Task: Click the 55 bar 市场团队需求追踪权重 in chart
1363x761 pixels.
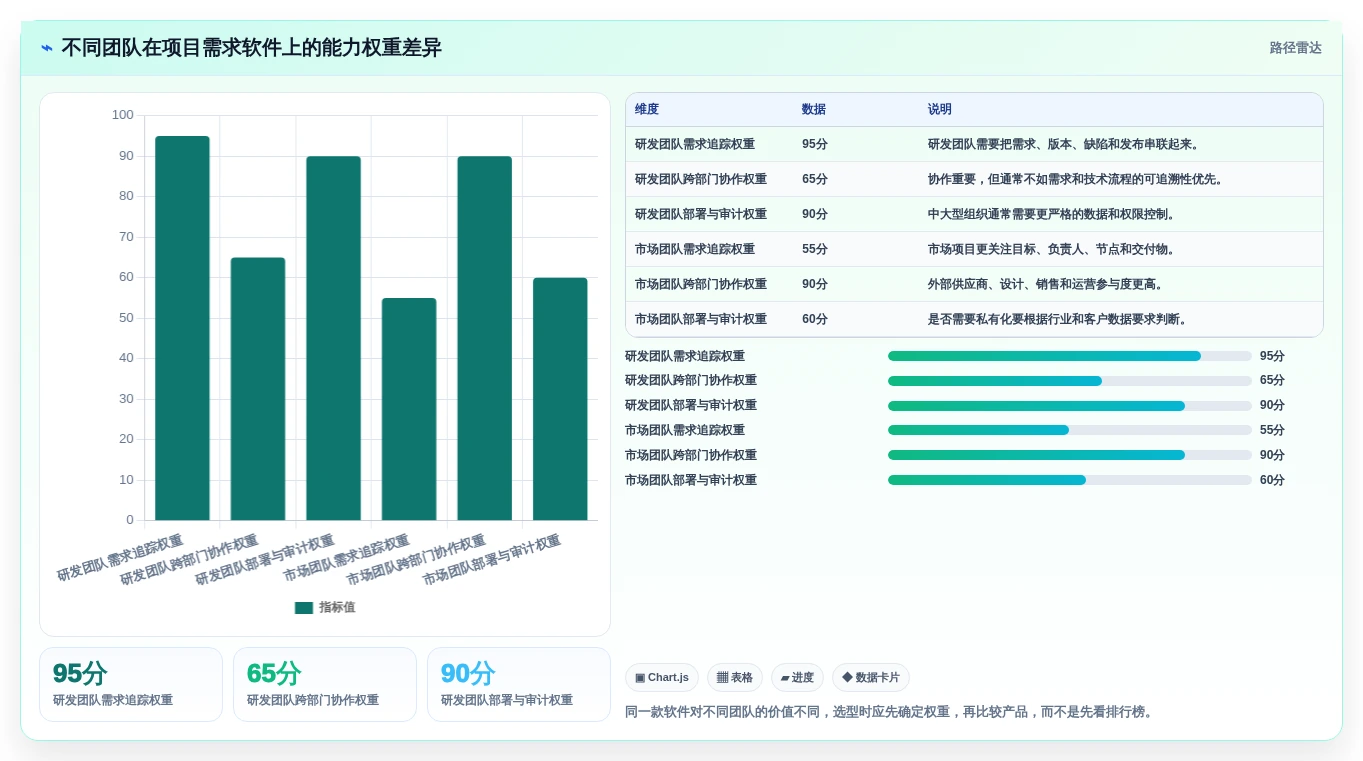Action: coord(409,409)
